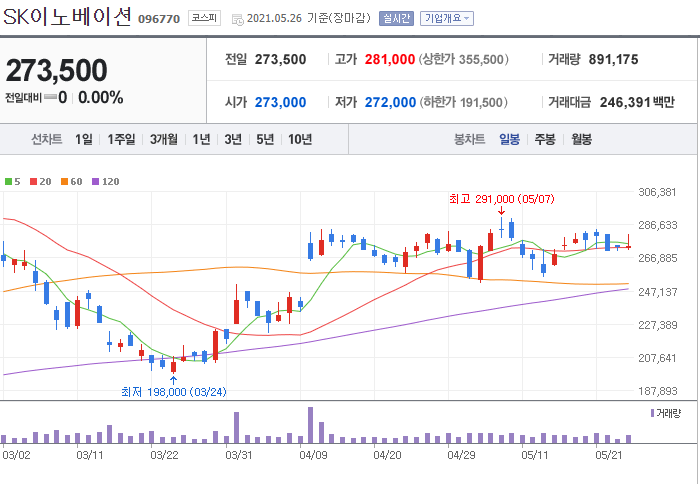700x484 pixels.
Task: Select the 1주일 line chart period
Action: 121,139
